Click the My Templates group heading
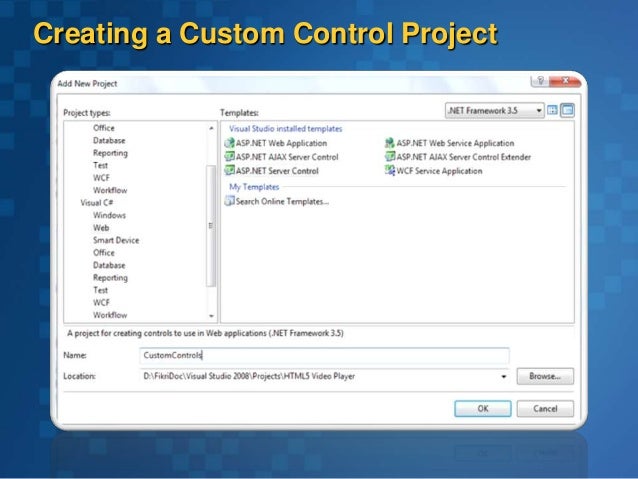 [x=254, y=187]
